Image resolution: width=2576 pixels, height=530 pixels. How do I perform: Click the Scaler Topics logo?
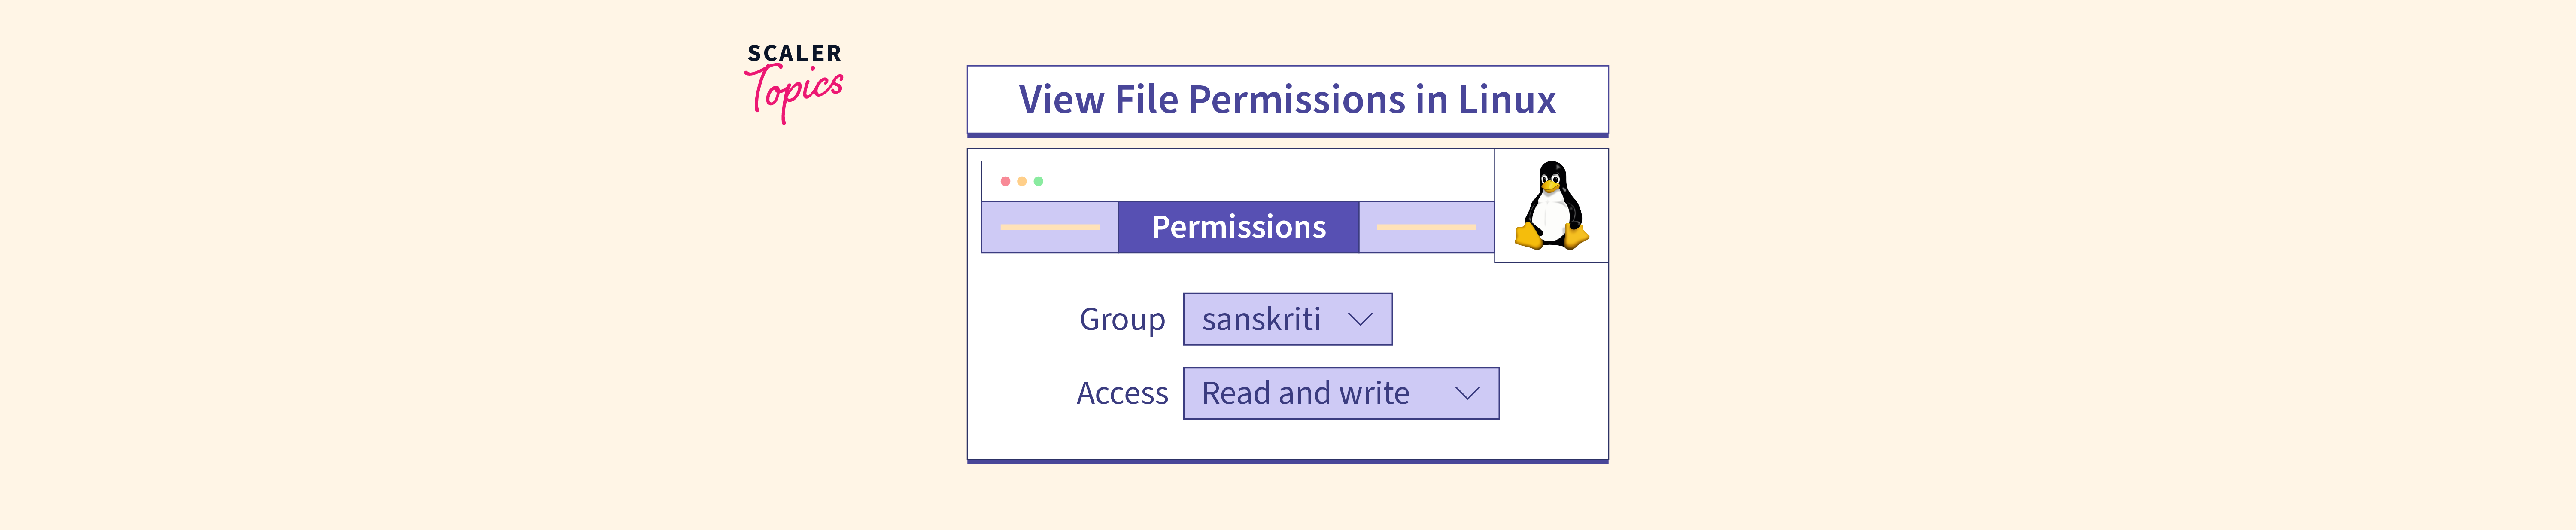(x=794, y=82)
